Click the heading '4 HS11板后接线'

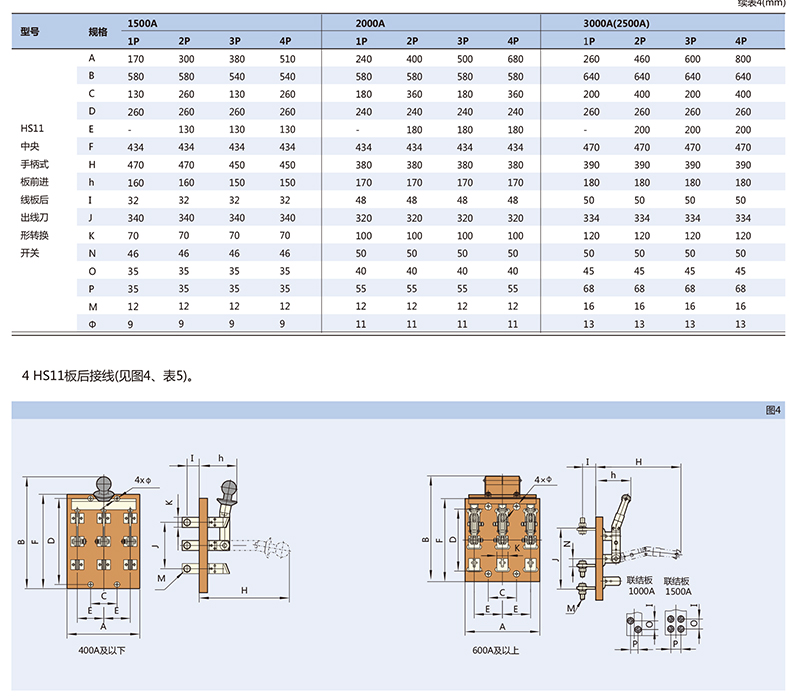pyautogui.click(x=106, y=376)
